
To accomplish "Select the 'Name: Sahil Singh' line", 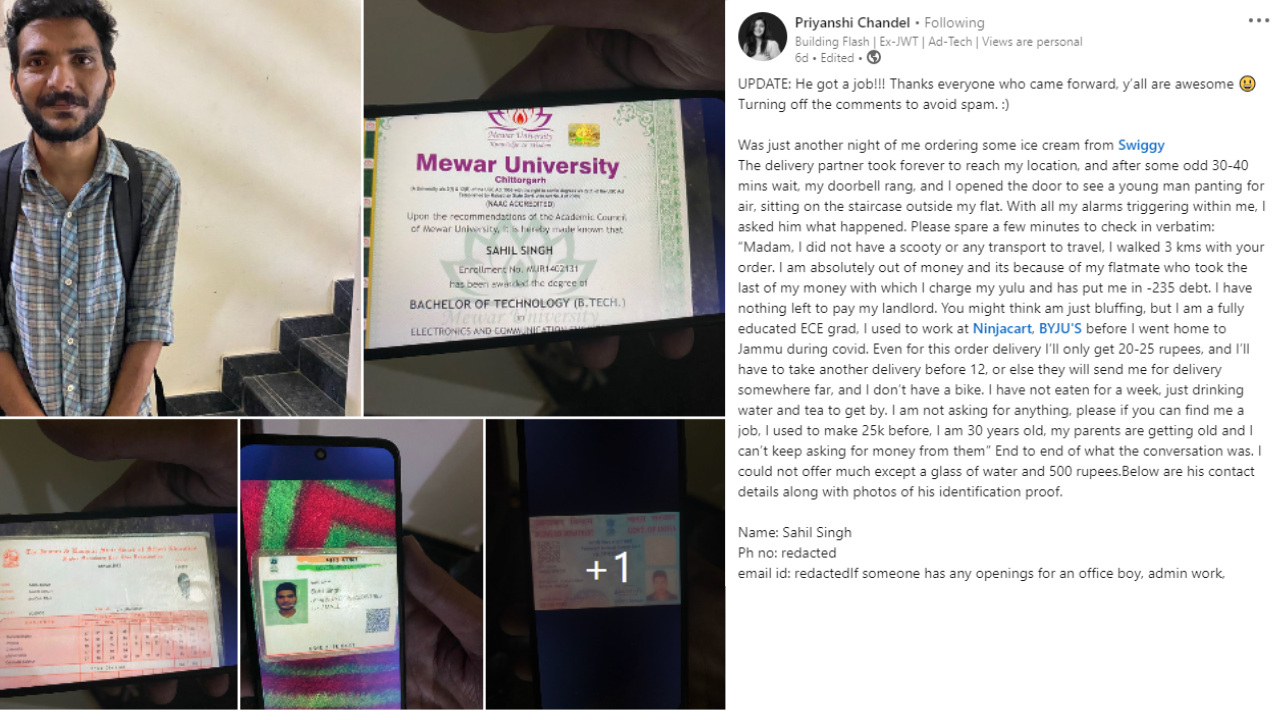I will tap(795, 532).
